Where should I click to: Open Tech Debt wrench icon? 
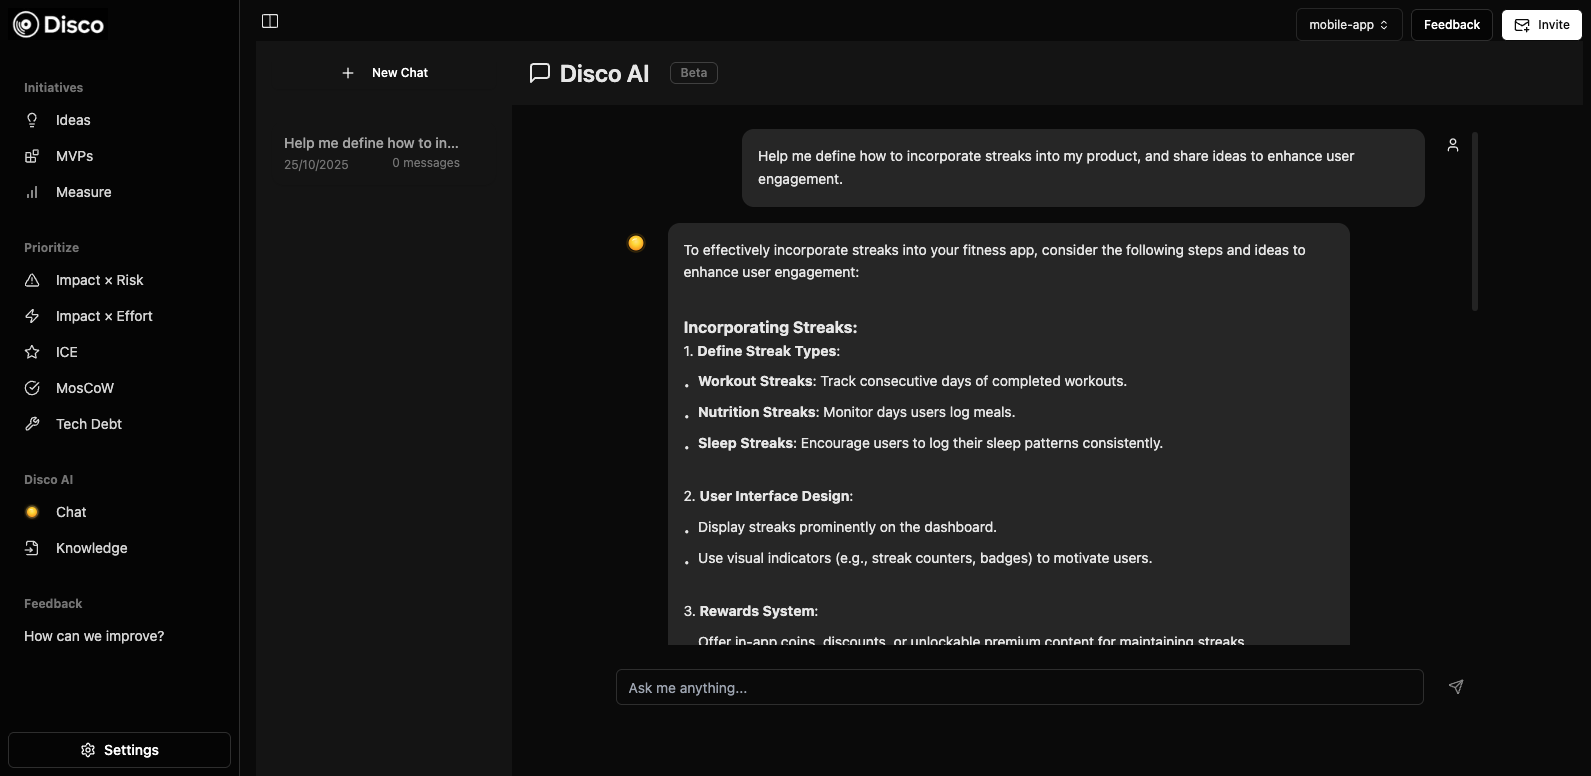click(32, 424)
